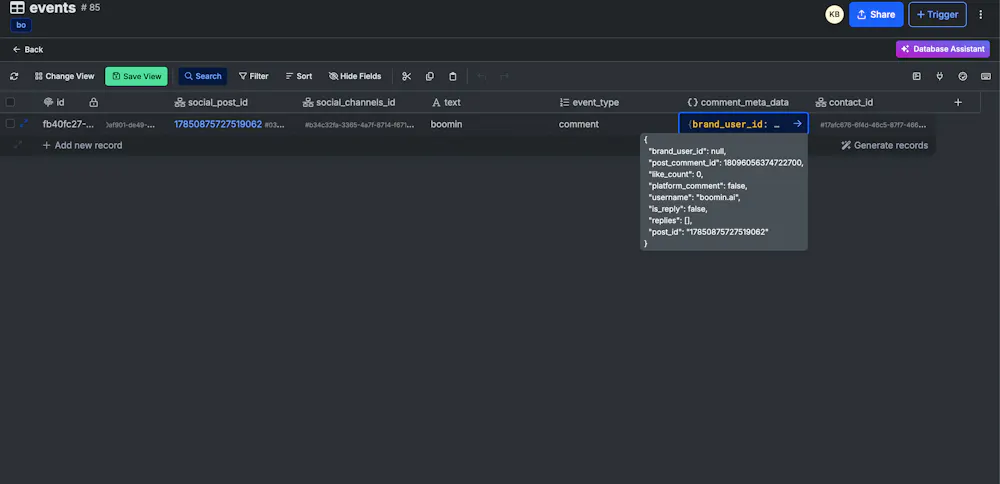Select the social_channels_id cell #b34c32fa
Image resolution: width=1000 pixels, height=484 pixels.
(x=360, y=125)
